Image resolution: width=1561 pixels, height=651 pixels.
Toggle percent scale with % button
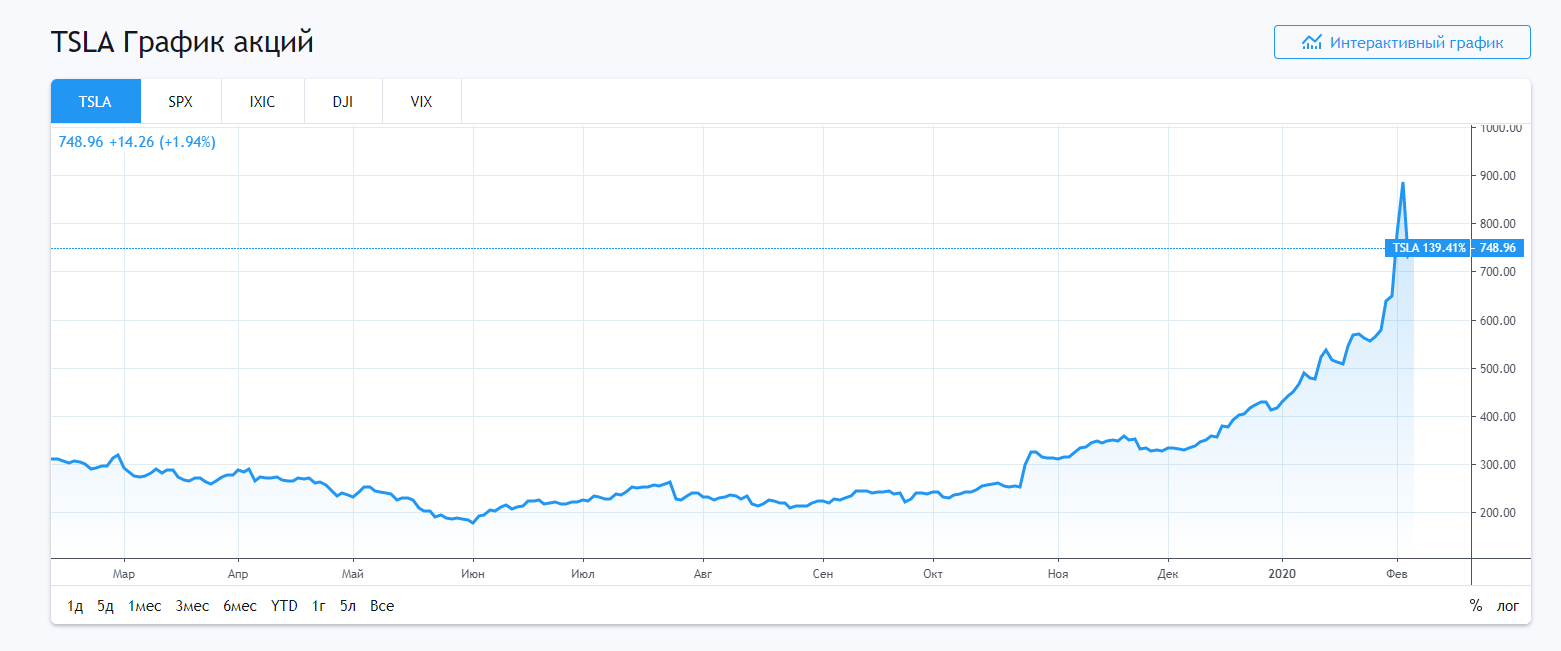click(1475, 606)
